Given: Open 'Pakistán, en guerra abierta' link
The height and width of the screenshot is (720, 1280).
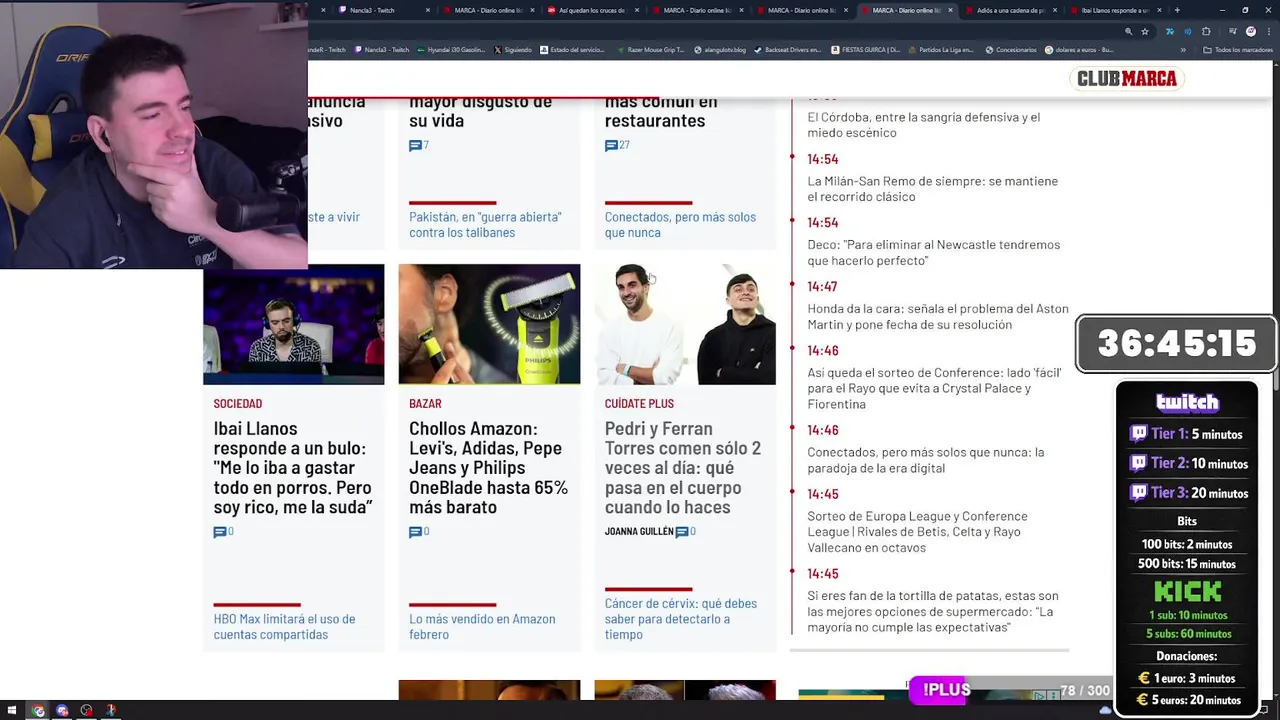Looking at the screenshot, I should (x=485, y=224).
